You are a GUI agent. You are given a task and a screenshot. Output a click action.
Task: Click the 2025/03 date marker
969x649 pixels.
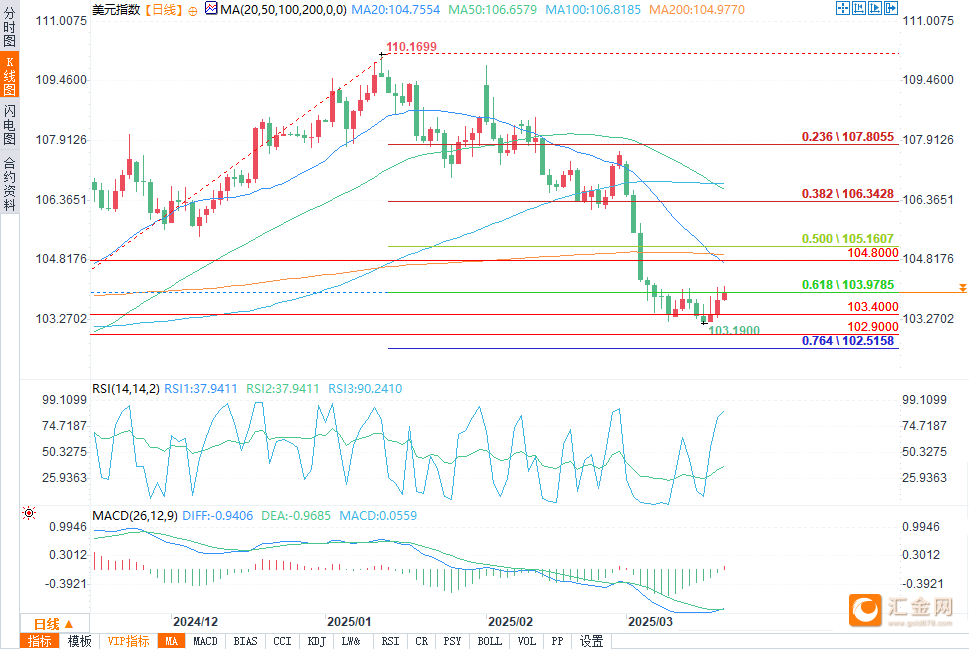[650, 622]
